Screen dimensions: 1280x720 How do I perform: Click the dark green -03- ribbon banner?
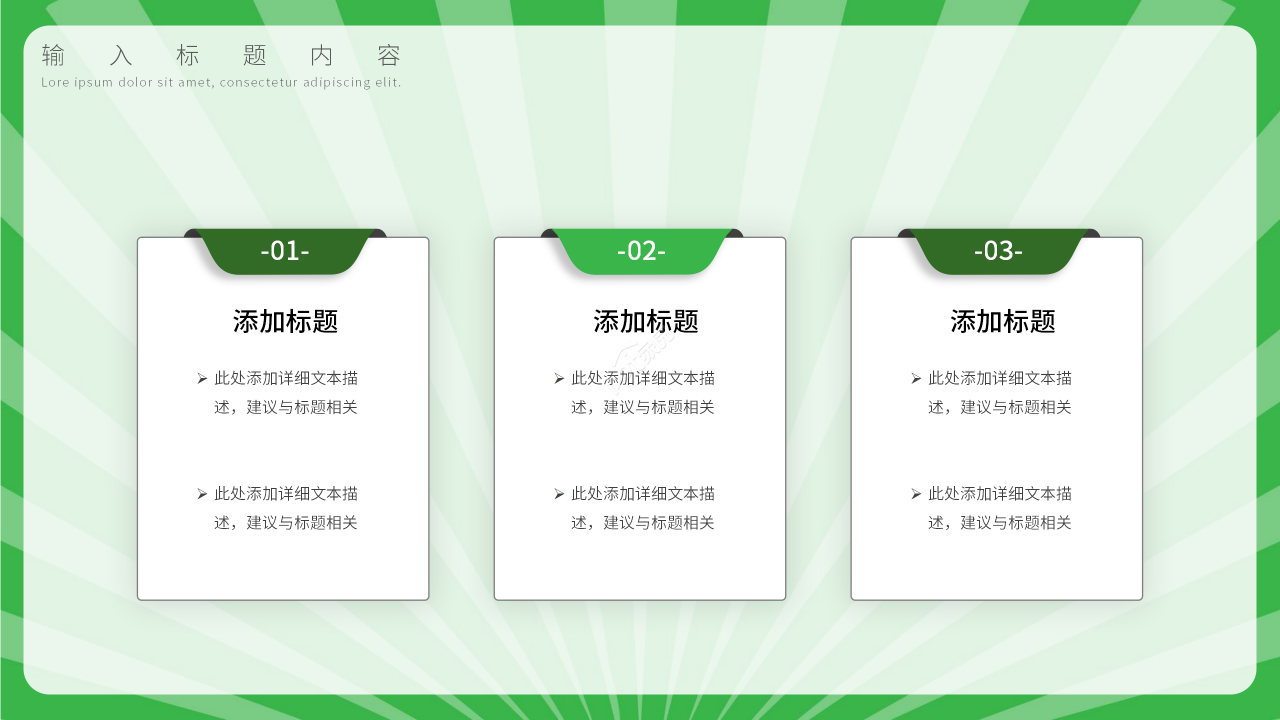997,252
